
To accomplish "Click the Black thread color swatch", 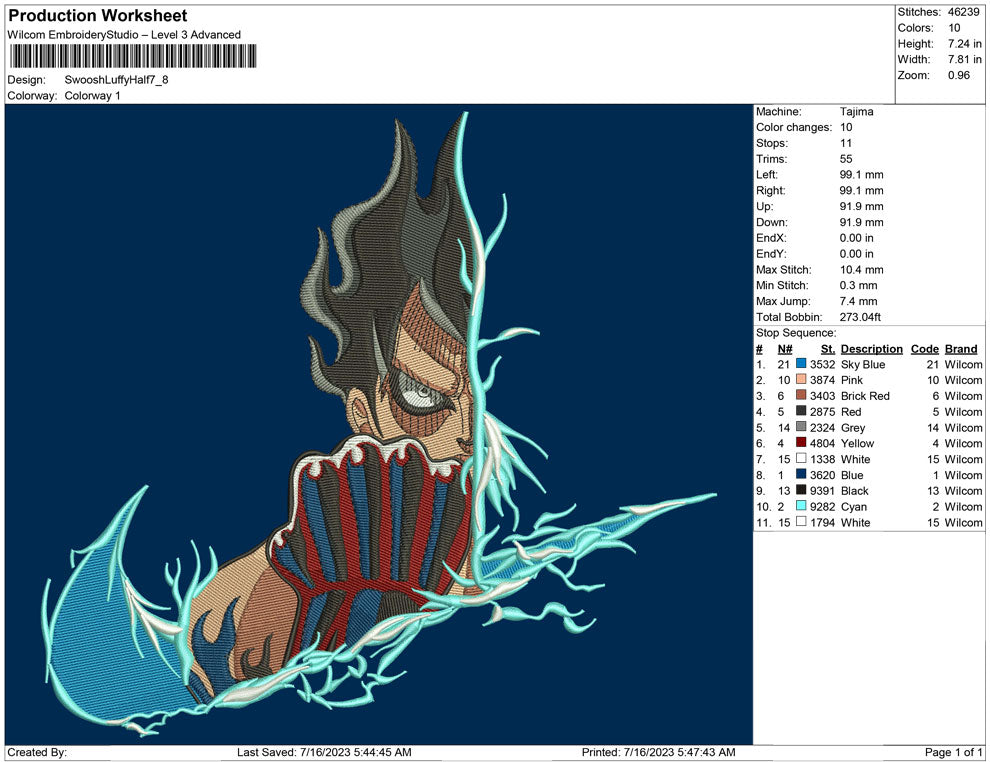I will [x=801, y=491].
